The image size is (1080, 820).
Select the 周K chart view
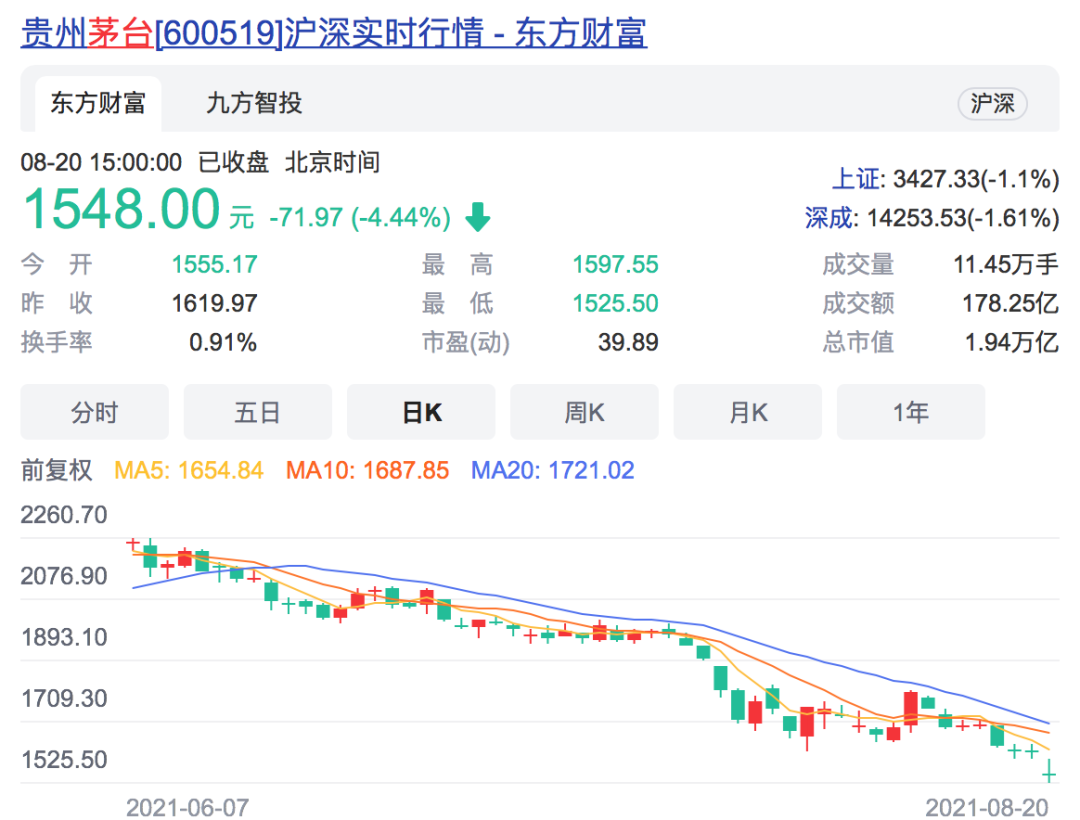(584, 412)
